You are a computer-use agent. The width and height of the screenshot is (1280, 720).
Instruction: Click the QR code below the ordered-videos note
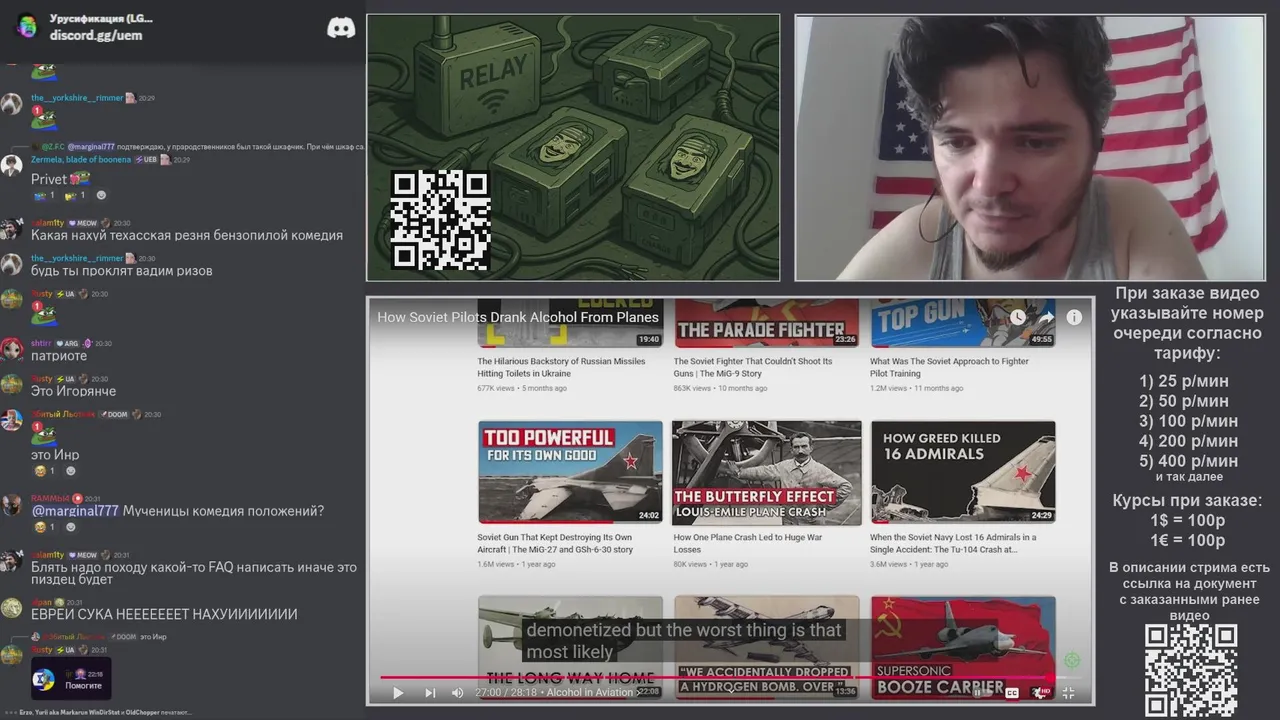tap(1190, 670)
